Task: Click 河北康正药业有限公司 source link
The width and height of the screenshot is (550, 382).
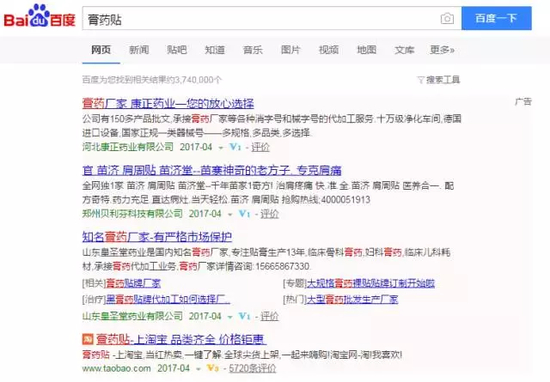Action: click(x=128, y=147)
